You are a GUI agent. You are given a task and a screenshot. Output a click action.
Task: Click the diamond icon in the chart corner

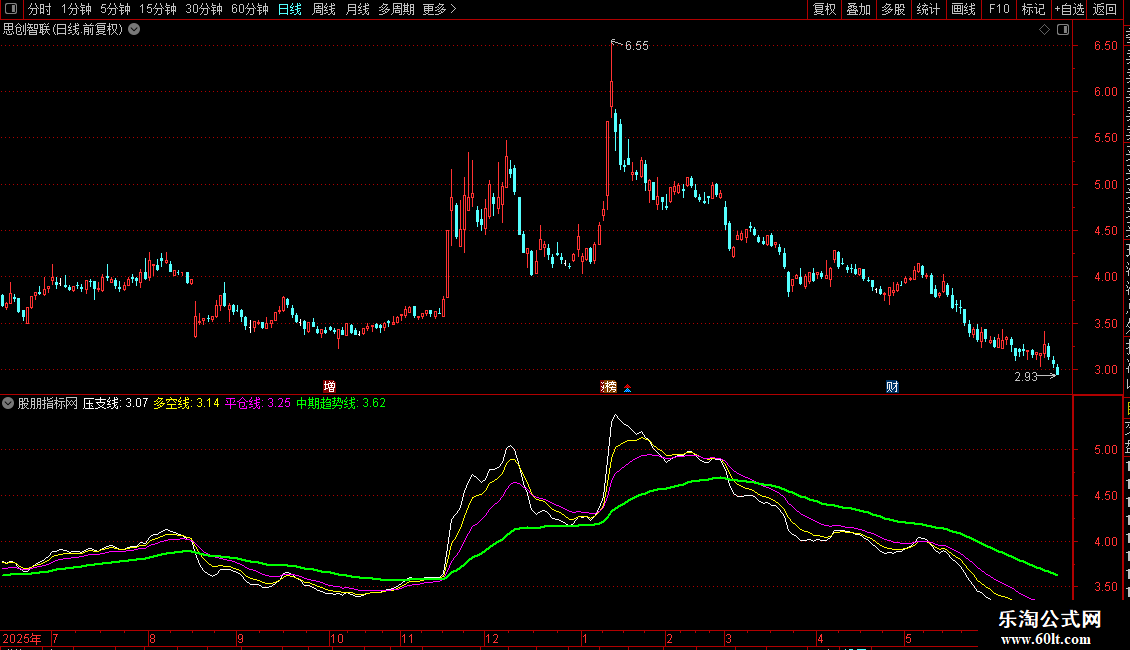pyautogui.click(x=1044, y=30)
